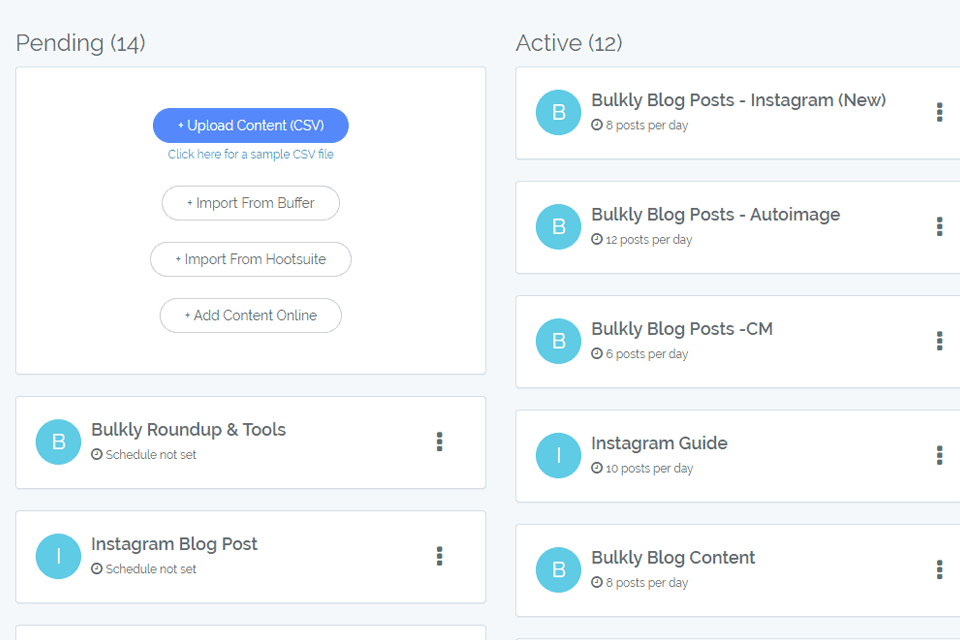Image resolution: width=960 pixels, height=640 pixels.
Task: Click the Bulkly Roundup & Tools avatar icon
Action: (x=58, y=442)
